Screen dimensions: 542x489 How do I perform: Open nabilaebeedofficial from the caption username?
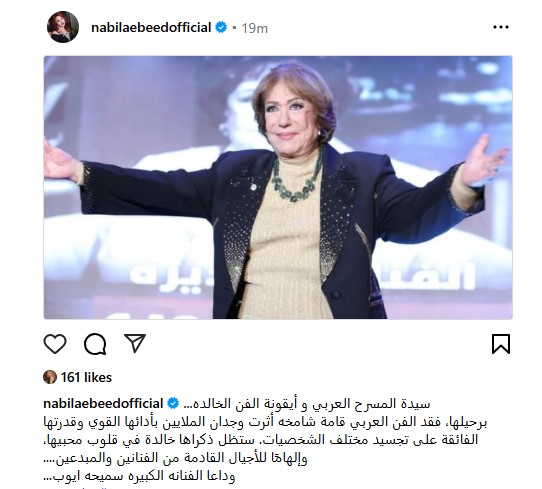[103, 403]
